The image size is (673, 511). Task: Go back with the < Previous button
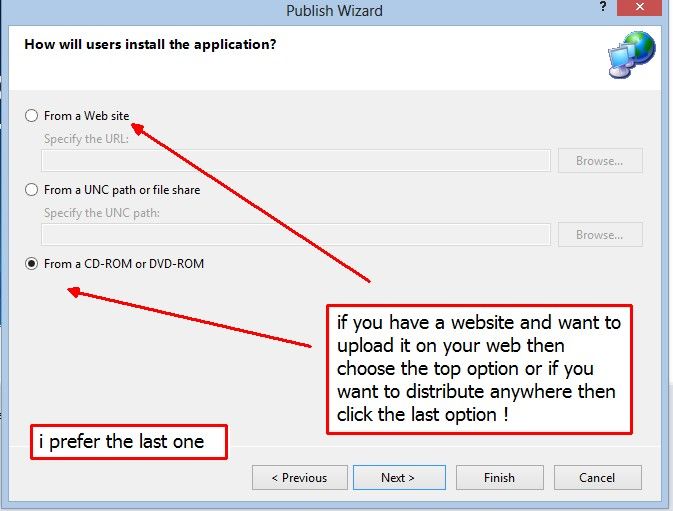tap(300, 478)
